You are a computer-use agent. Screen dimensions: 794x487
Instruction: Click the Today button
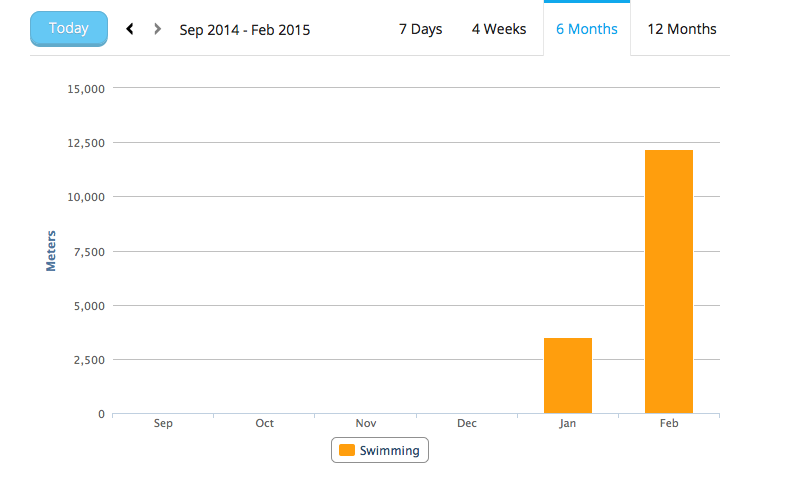point(69,29)
